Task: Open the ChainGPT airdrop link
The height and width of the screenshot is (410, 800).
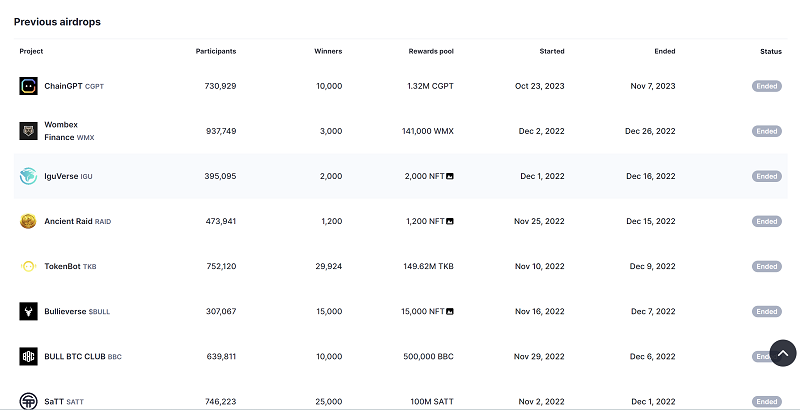Action: click(x=63, y=86)
